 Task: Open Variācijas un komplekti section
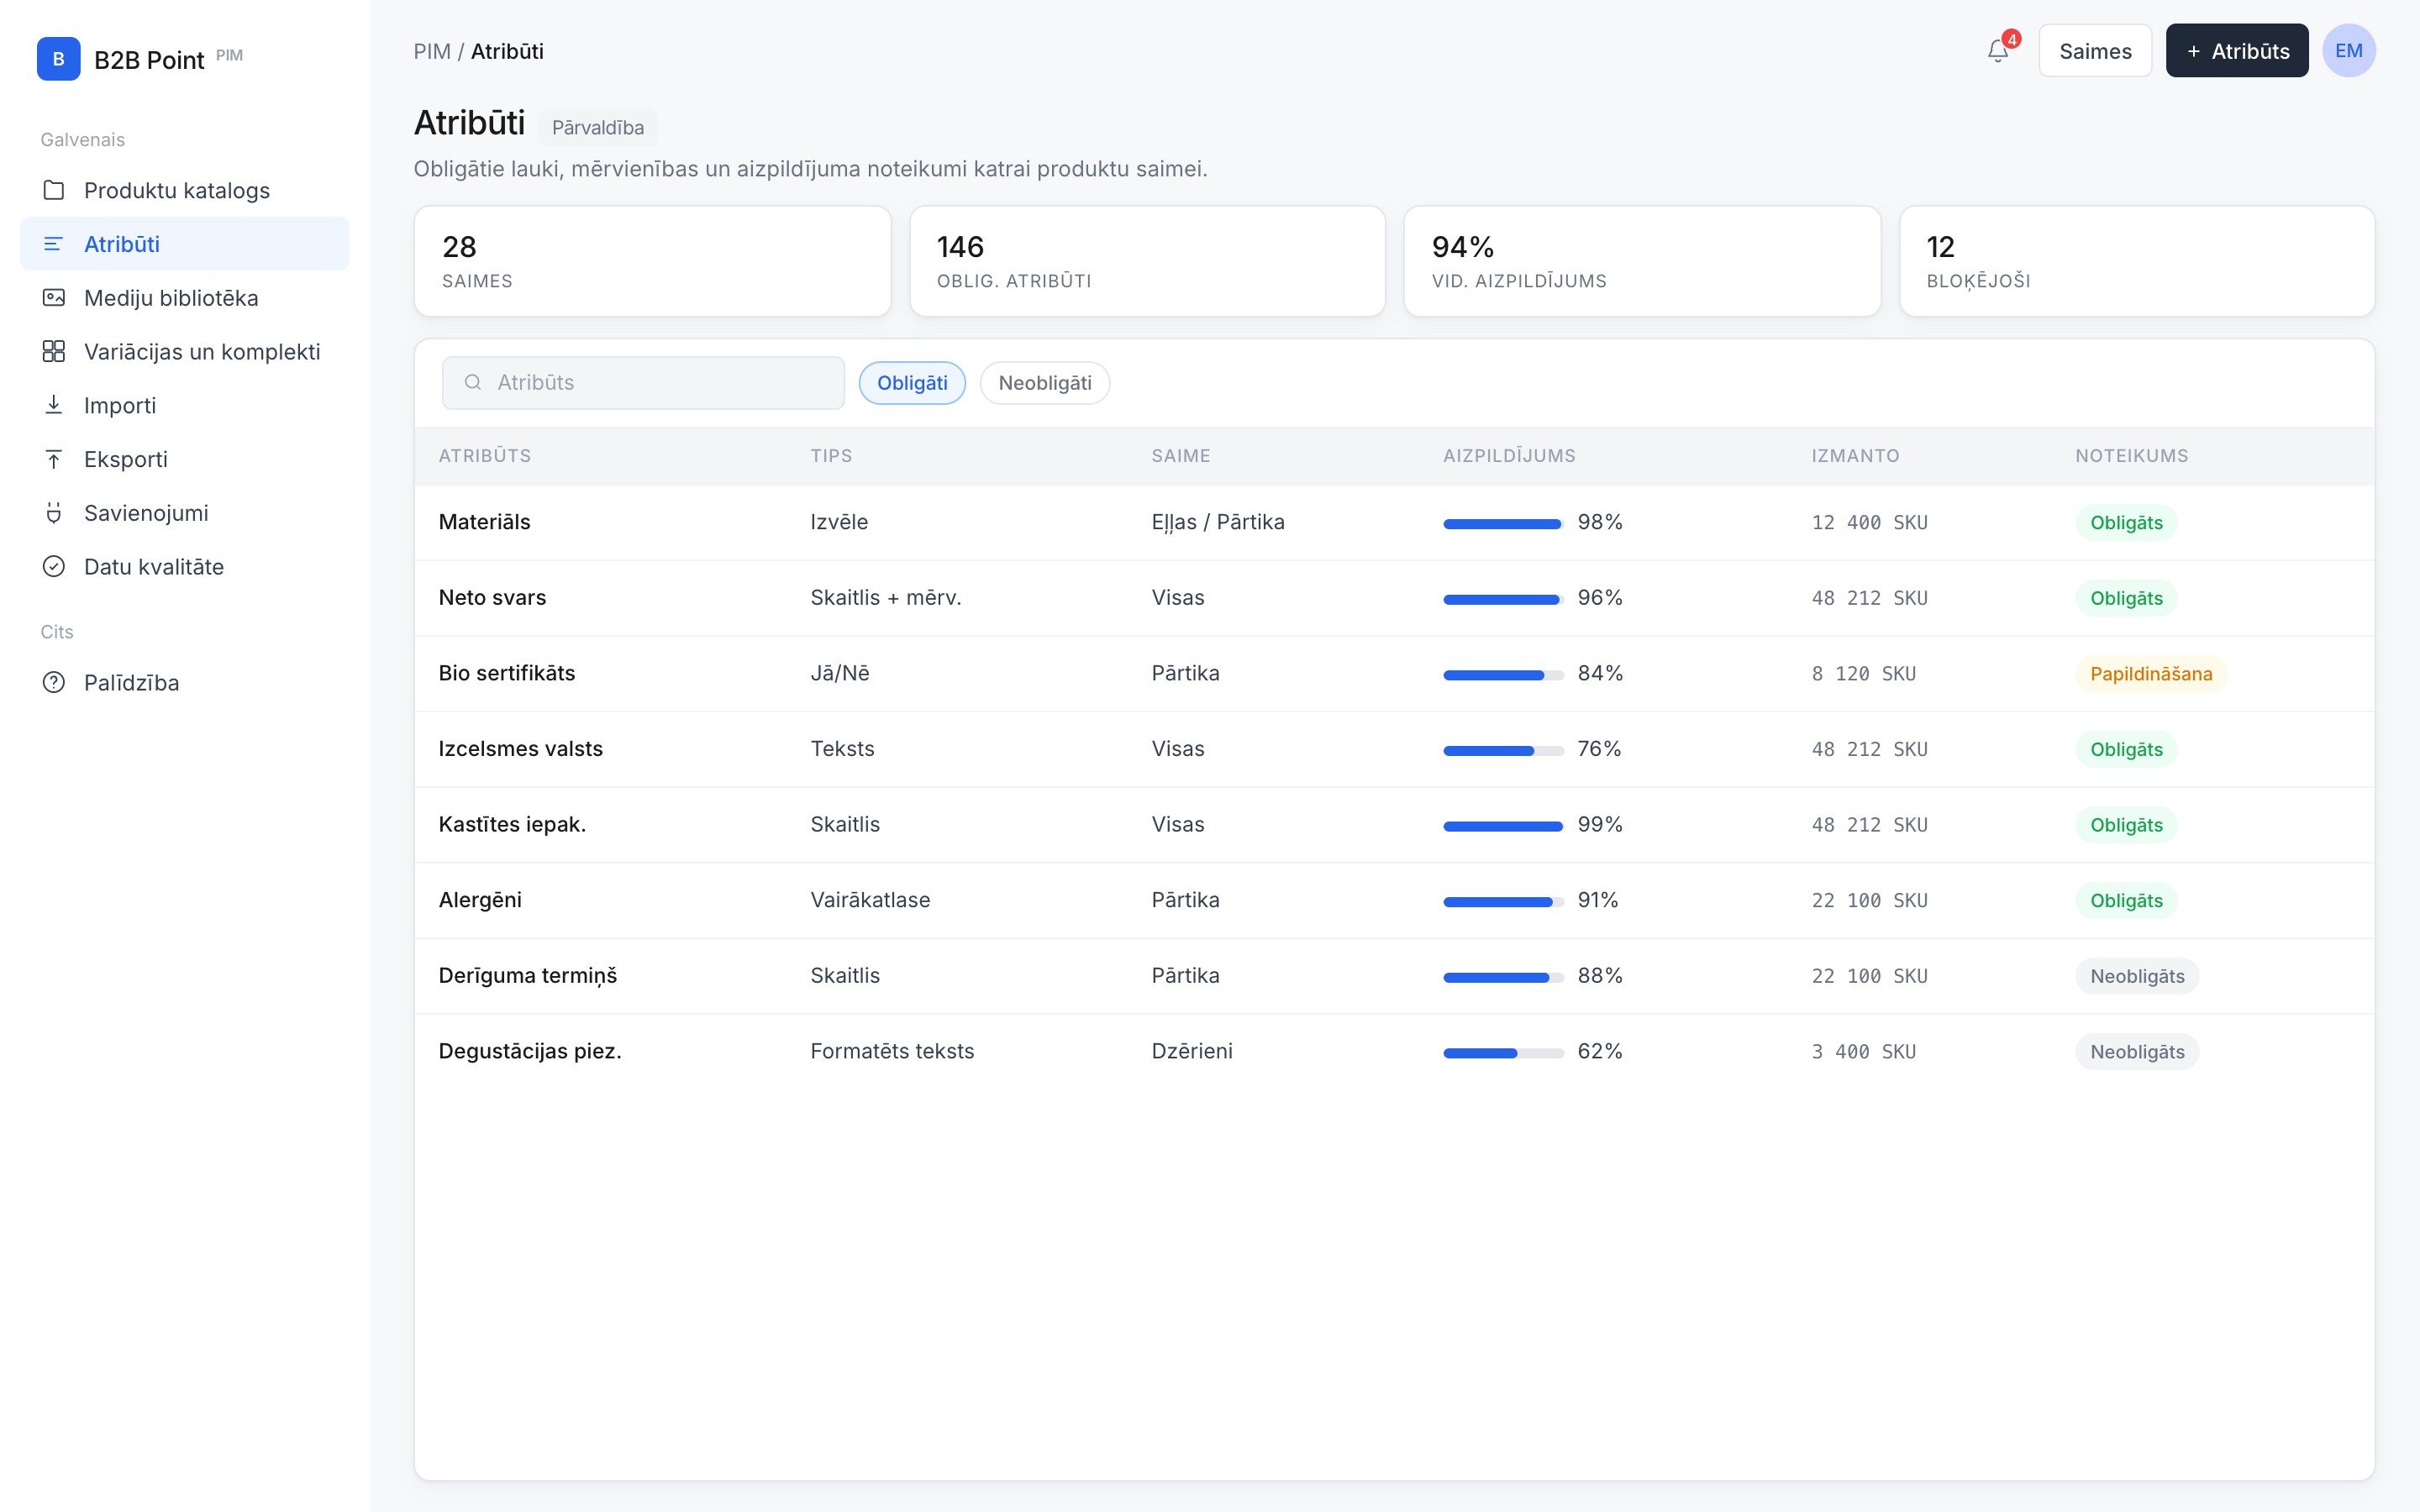click(185, 351)
